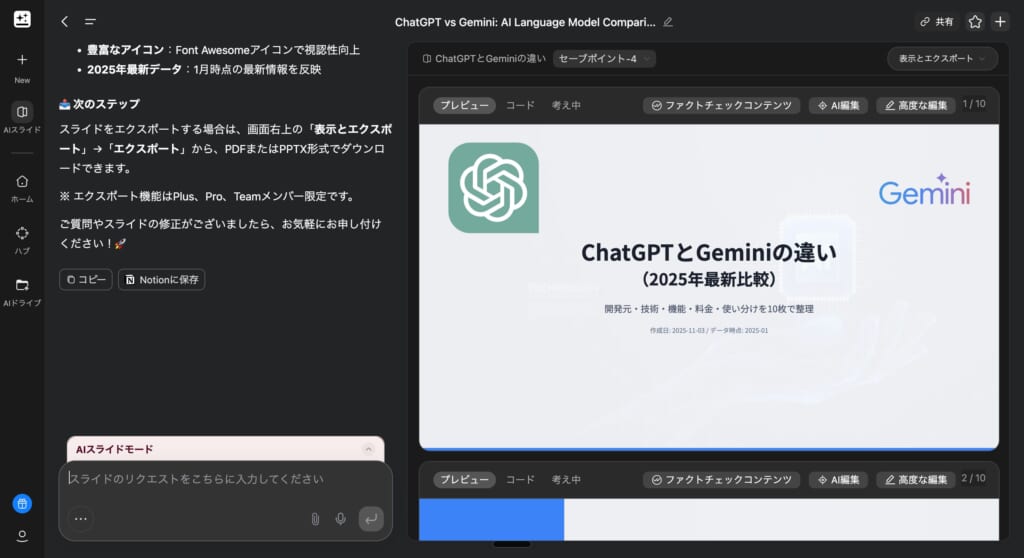Image resolution: width=1024 pixels, height=558 pixels.
Task: Collapse the AIスライドモード banner chevron
Action: click(x=368, y=449)
